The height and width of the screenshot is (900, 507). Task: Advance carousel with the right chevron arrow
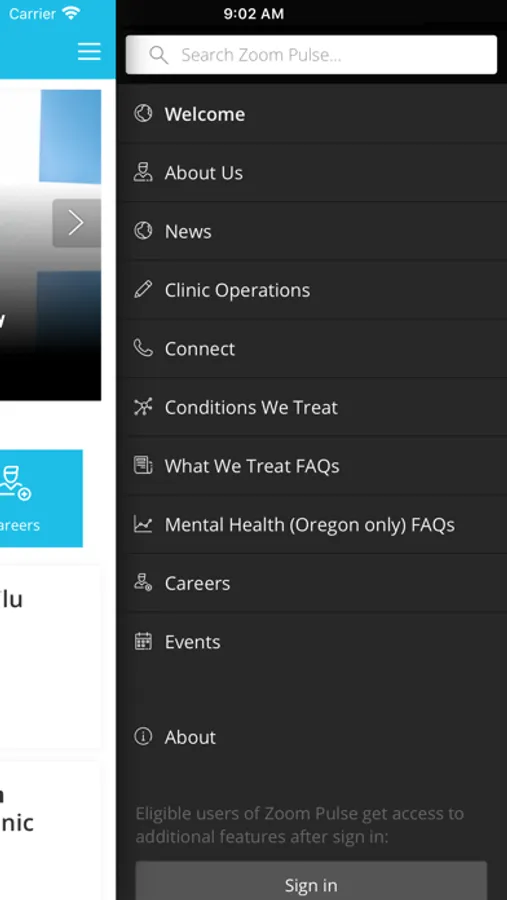click(76, 223)
